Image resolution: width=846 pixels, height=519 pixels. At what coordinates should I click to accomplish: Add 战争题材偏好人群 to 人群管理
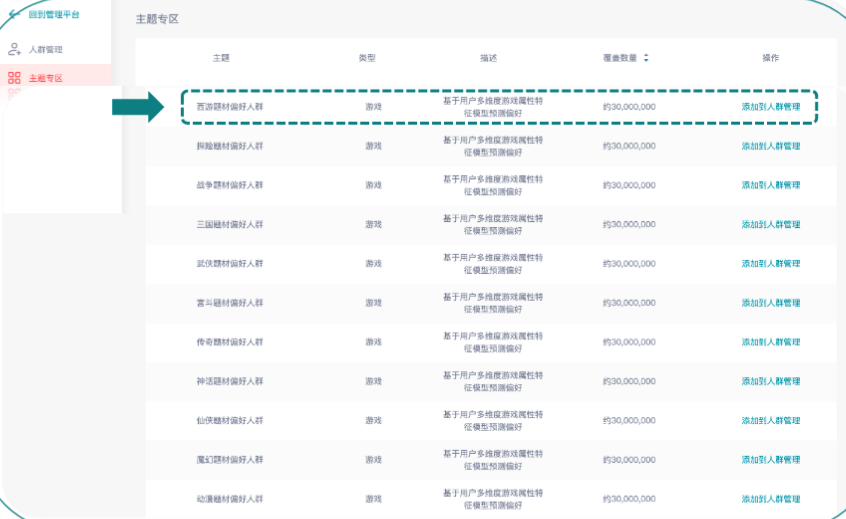tap(770, 185)
